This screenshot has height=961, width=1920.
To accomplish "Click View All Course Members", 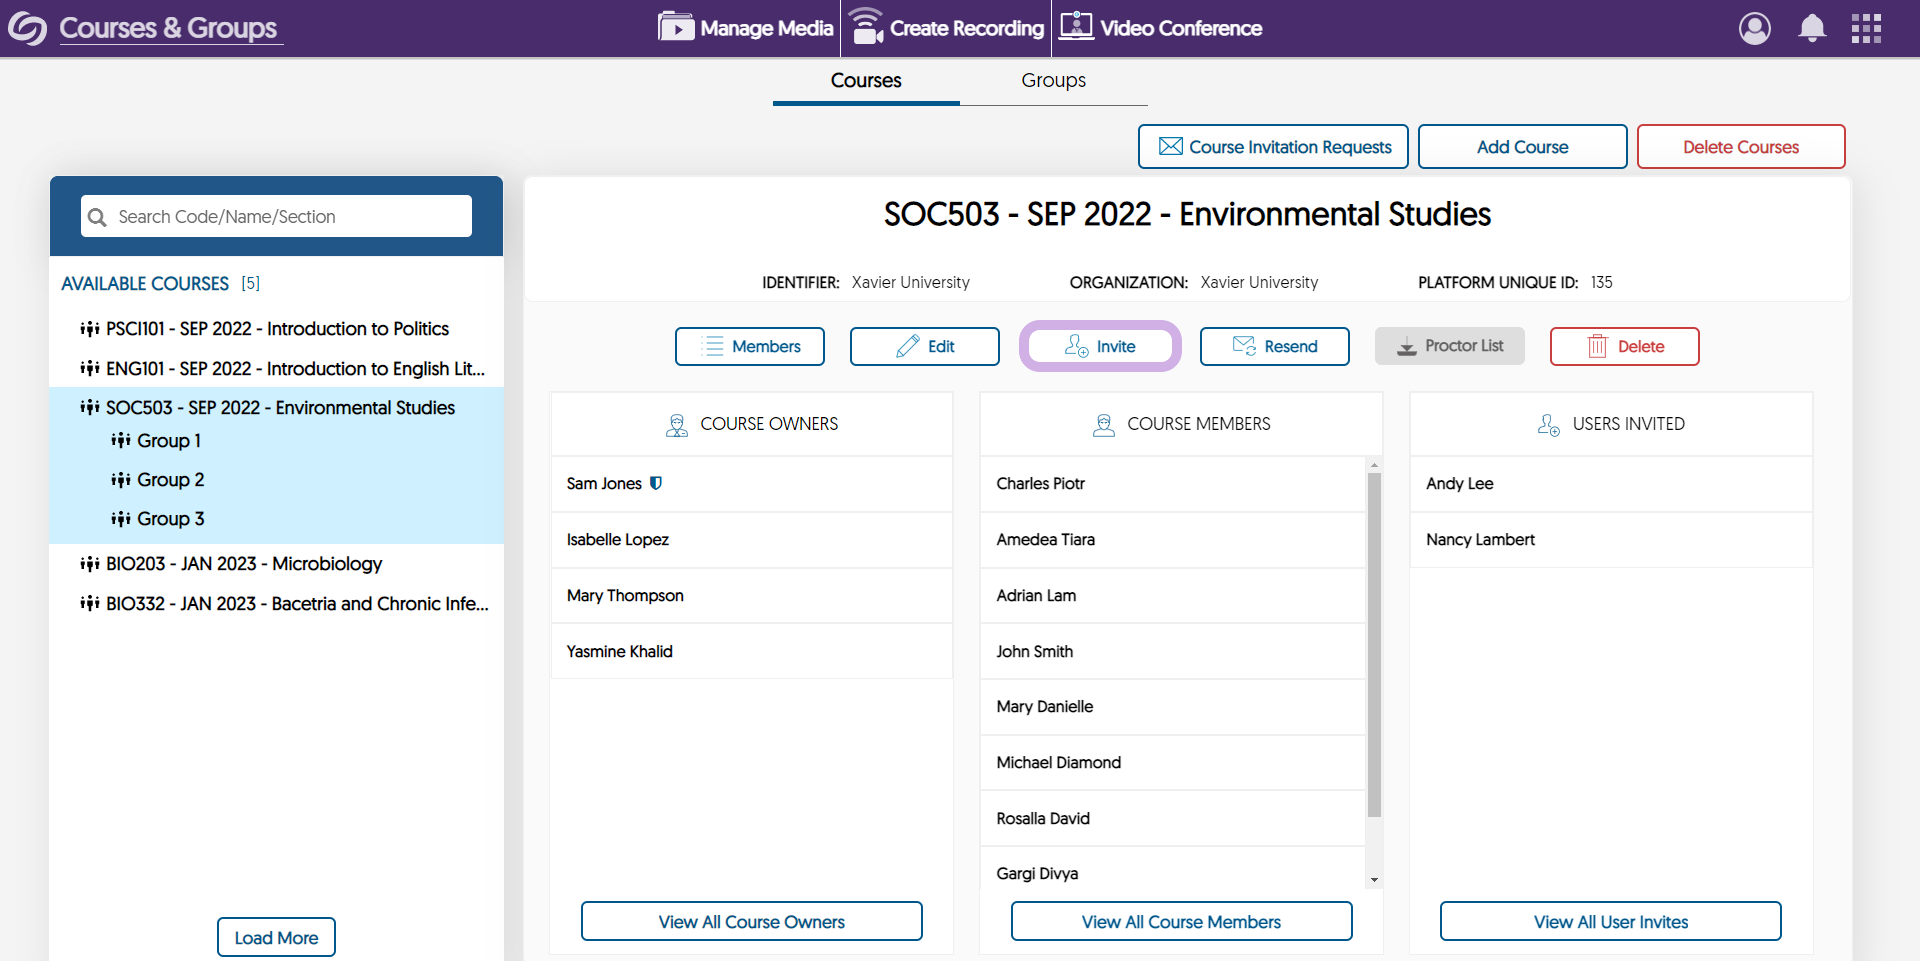I will 1182,921.
